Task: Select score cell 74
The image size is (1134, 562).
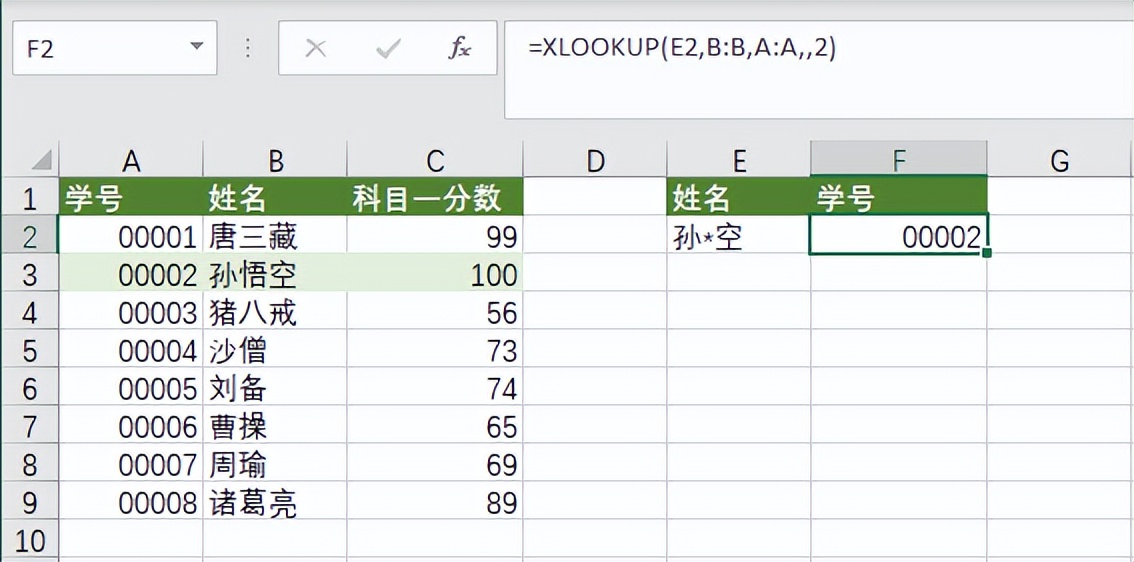Action: (x=435, y=386)
